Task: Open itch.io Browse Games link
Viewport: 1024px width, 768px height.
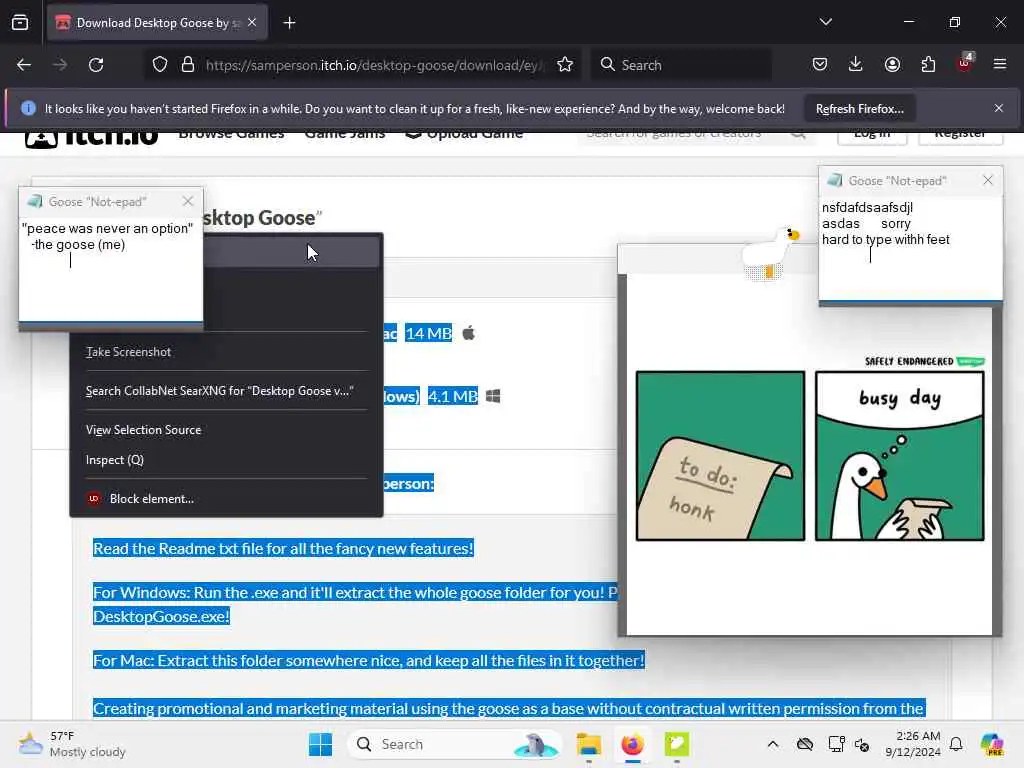Action: pos(231,134)
